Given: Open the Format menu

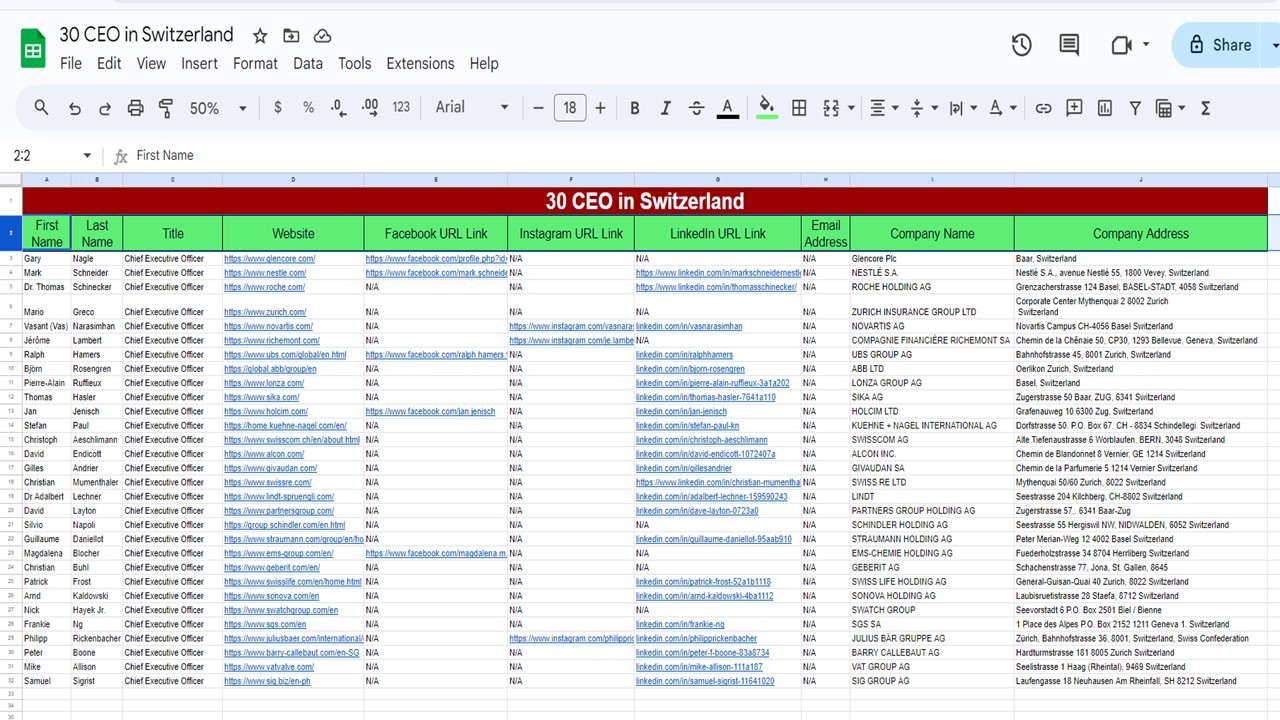Looking at the screenshot, I should click(x=255, y=63).
